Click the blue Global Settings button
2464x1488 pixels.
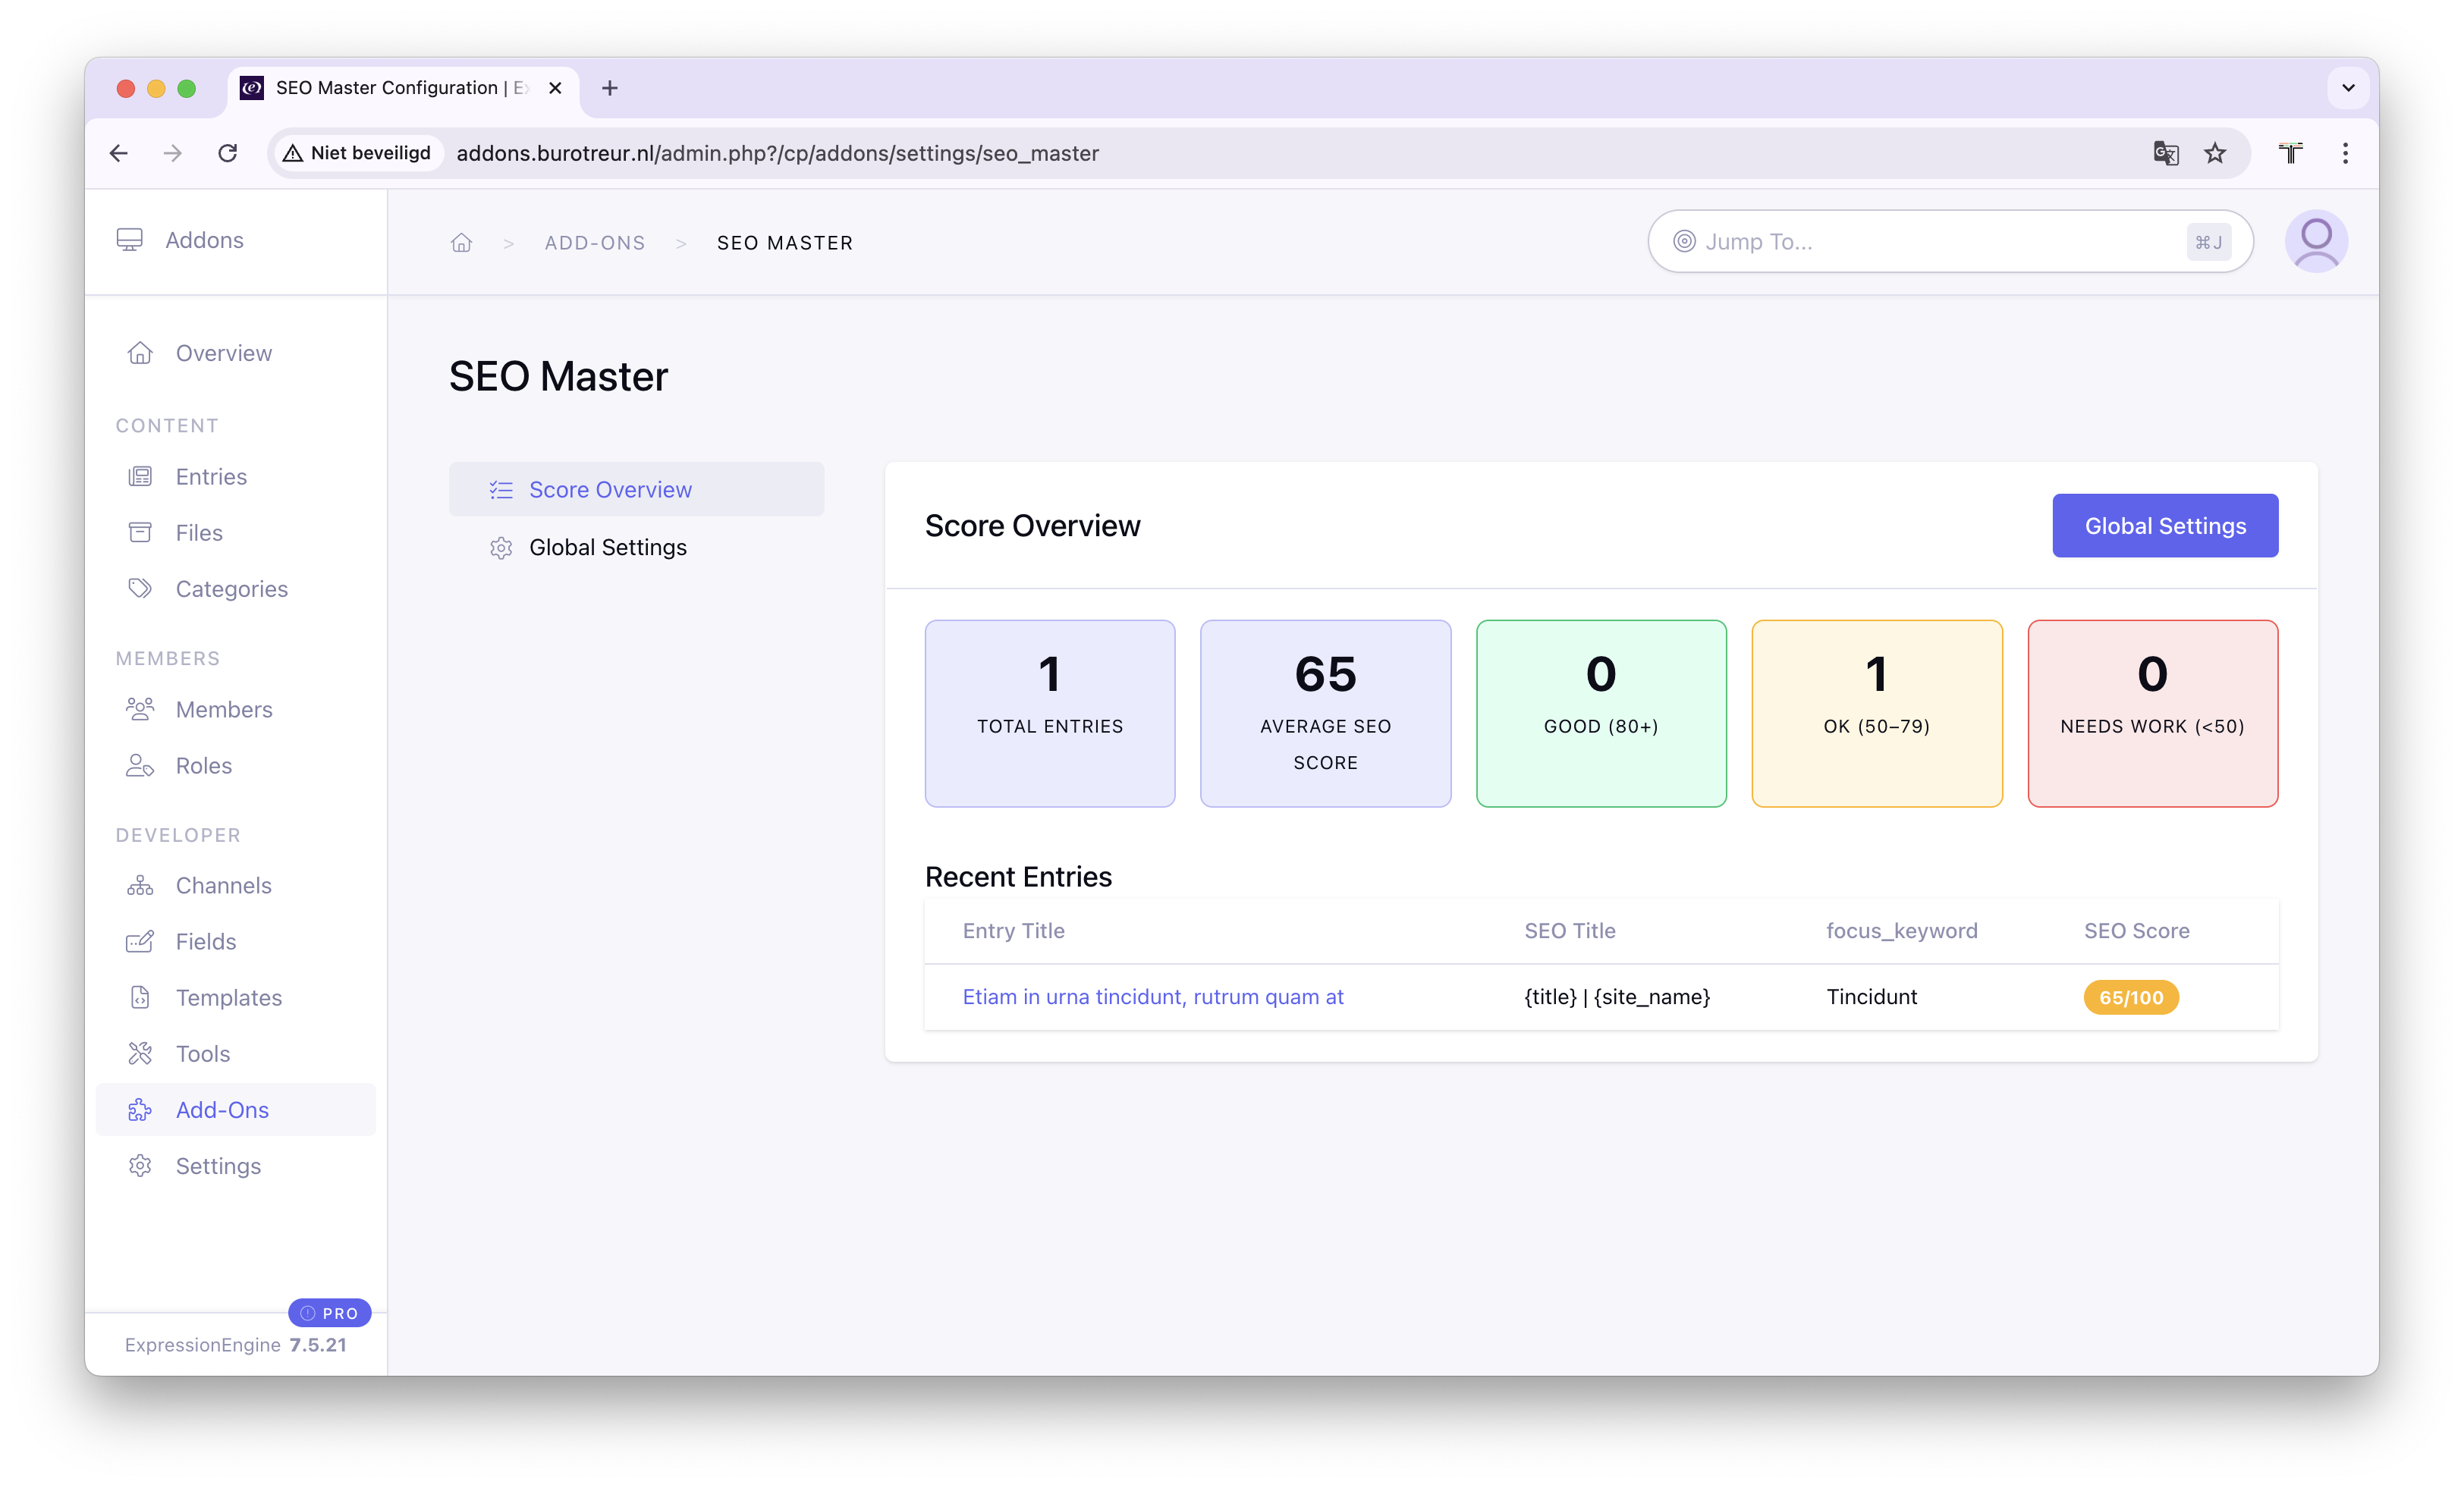click(2165, 525)
